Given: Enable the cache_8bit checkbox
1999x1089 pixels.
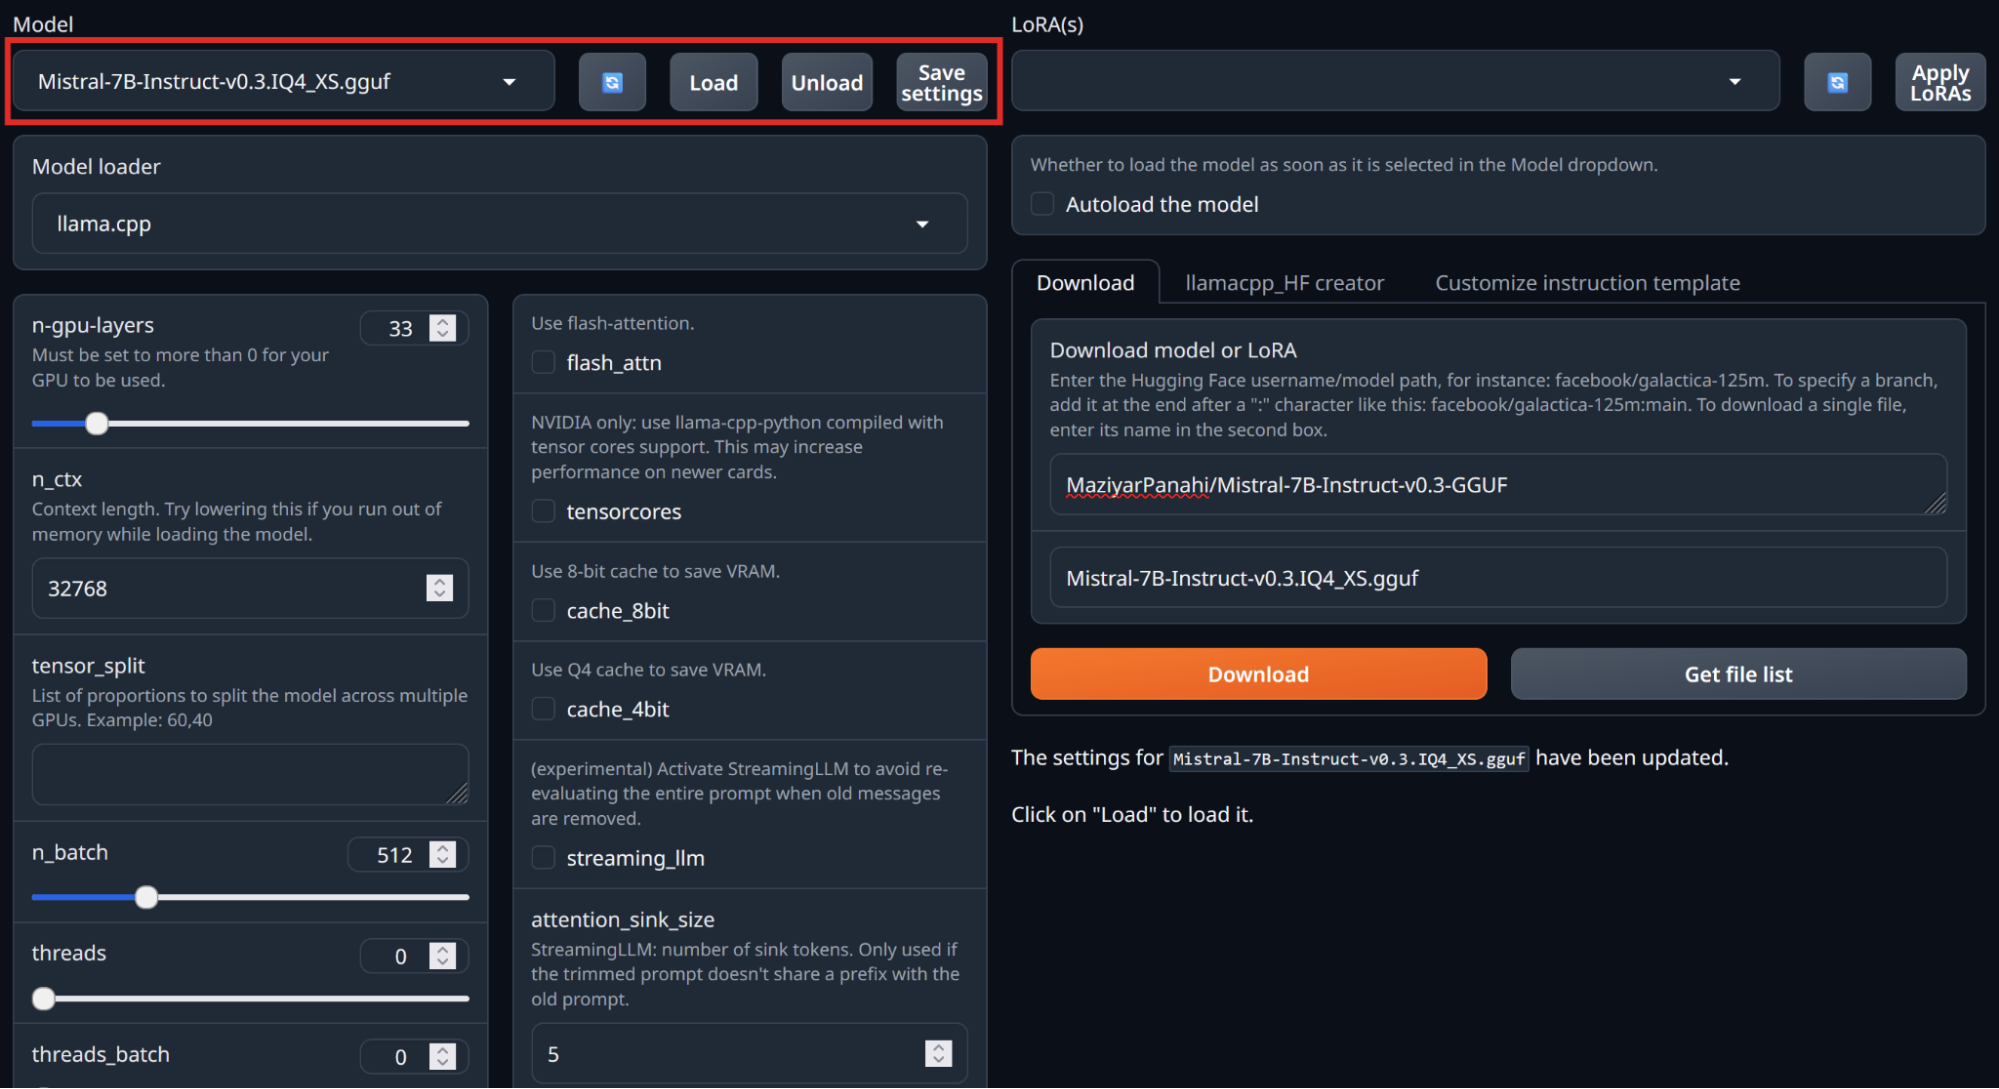Looking at the screenshot, I should pyautogui.click(x=543, y=610).
